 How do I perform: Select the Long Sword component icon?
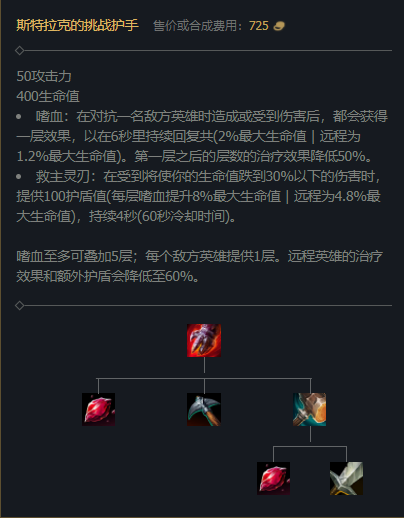click(x=346, y=478)
